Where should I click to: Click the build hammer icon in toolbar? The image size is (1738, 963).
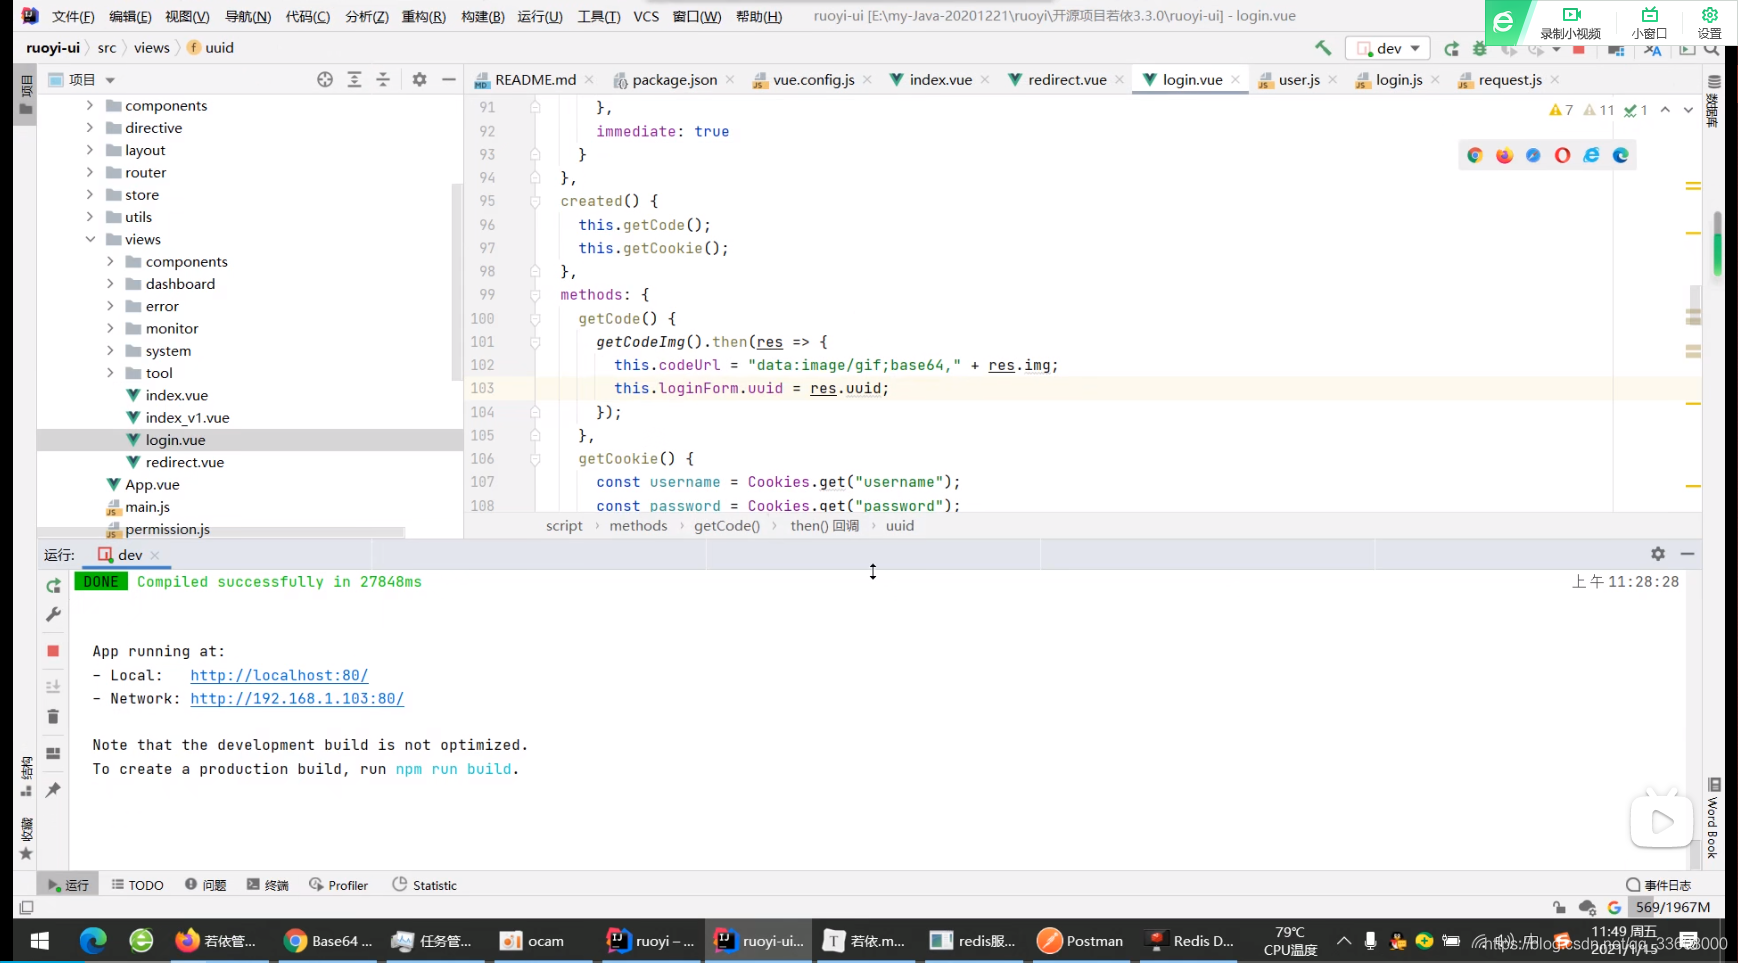[1323, 48]
